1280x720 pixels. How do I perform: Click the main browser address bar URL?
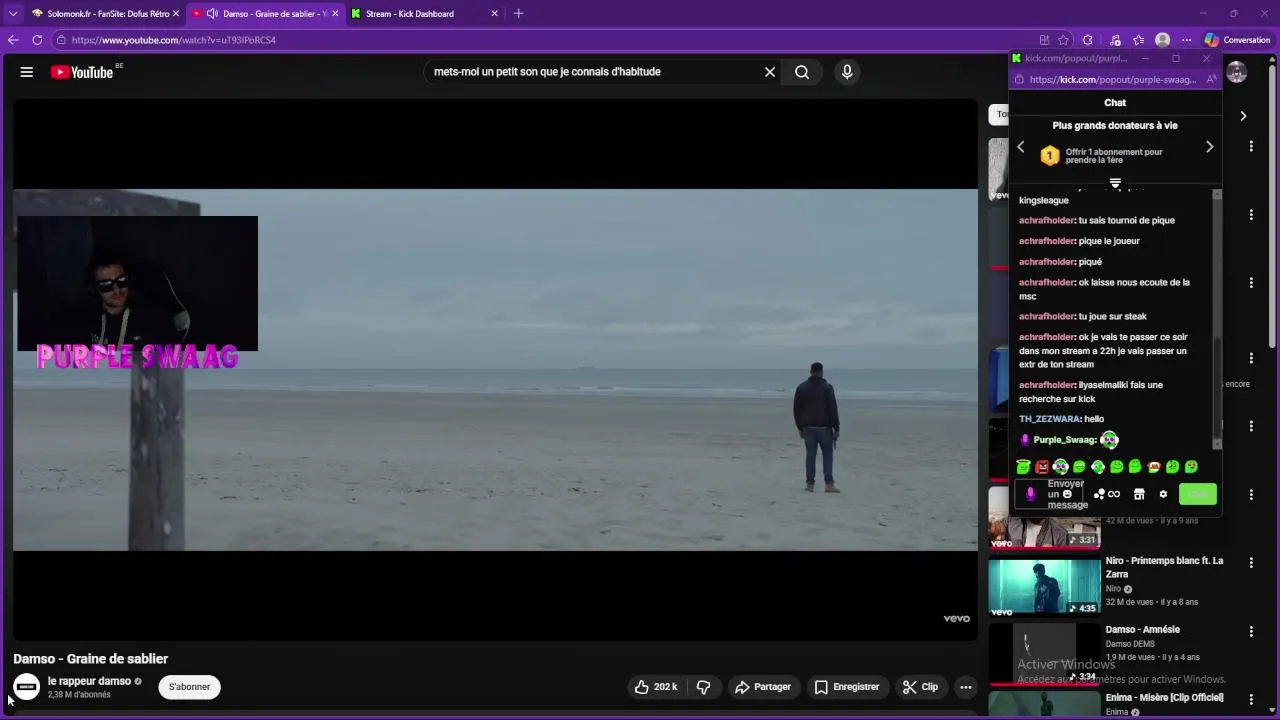pyautogui.click(x=174, y=40)
